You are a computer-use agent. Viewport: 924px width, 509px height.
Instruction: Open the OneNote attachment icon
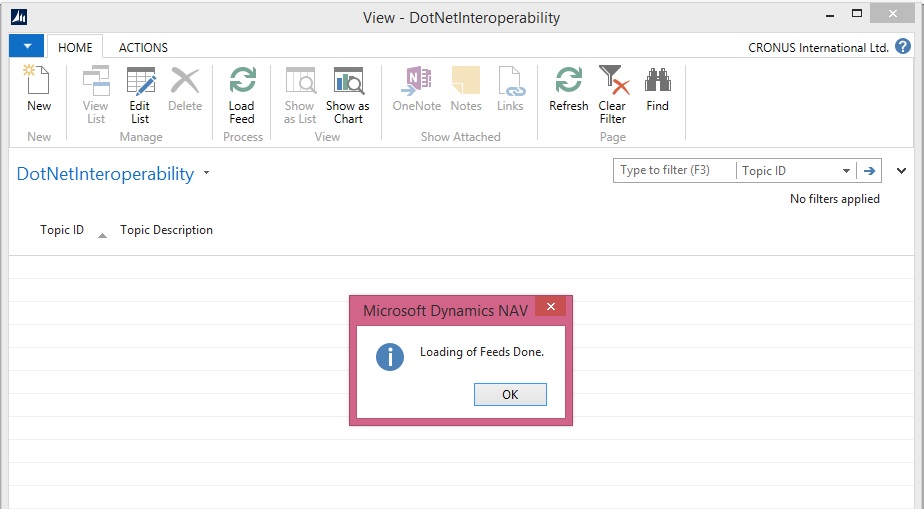point(416,80)
